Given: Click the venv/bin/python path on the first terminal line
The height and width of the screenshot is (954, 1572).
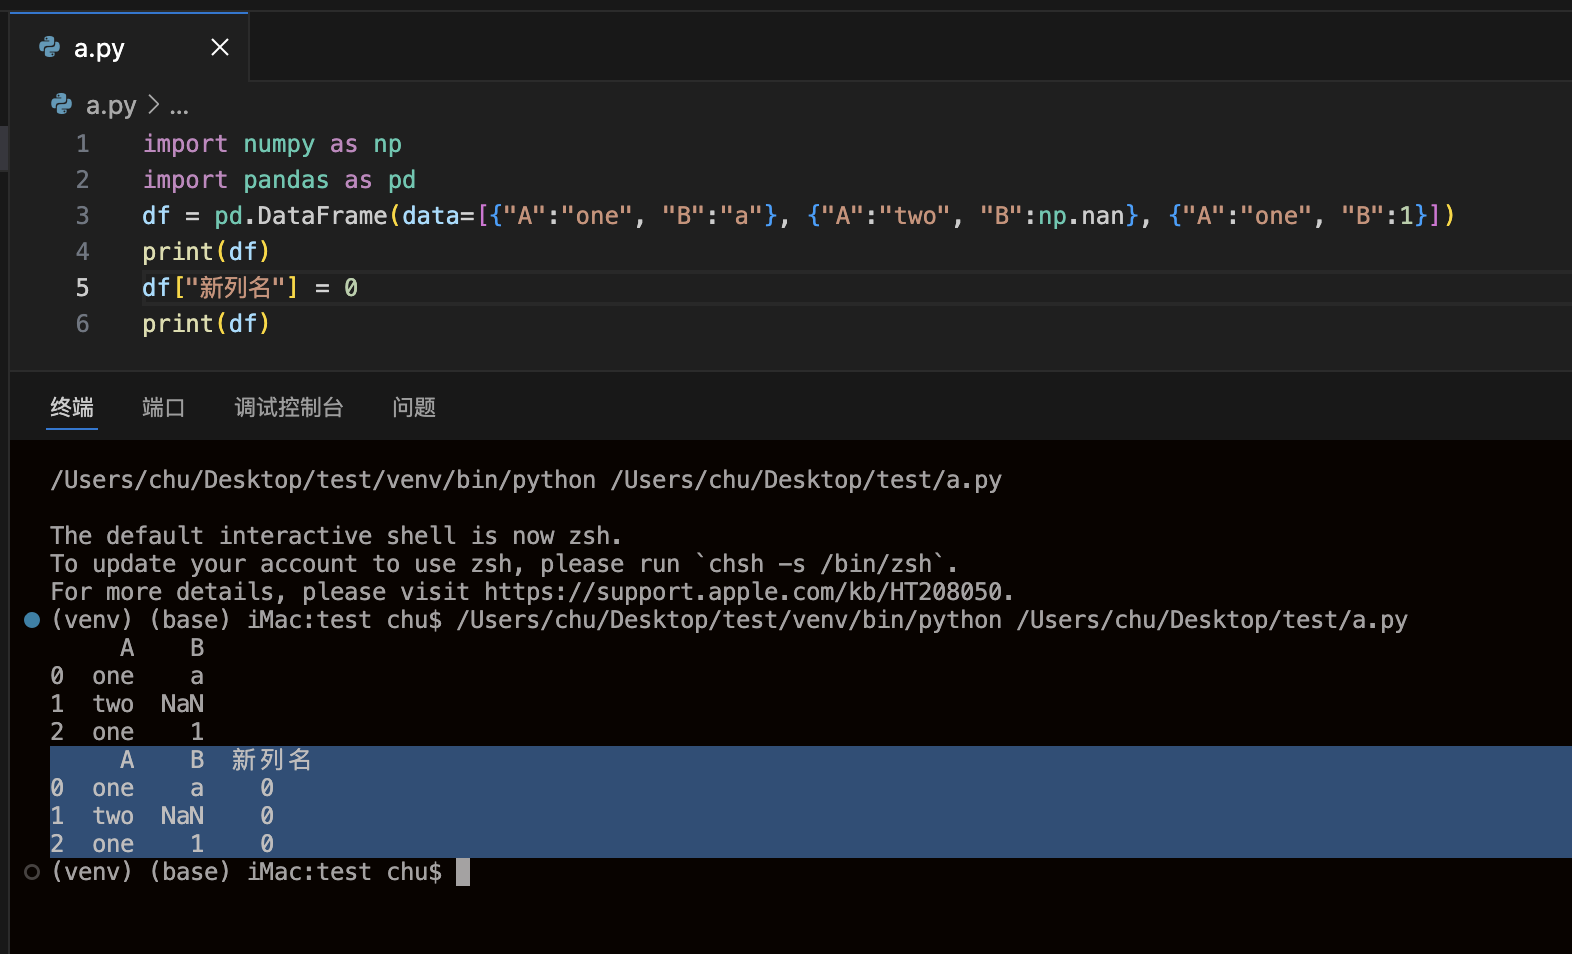Looking at the screenshot, I should (x=322, y=480).
